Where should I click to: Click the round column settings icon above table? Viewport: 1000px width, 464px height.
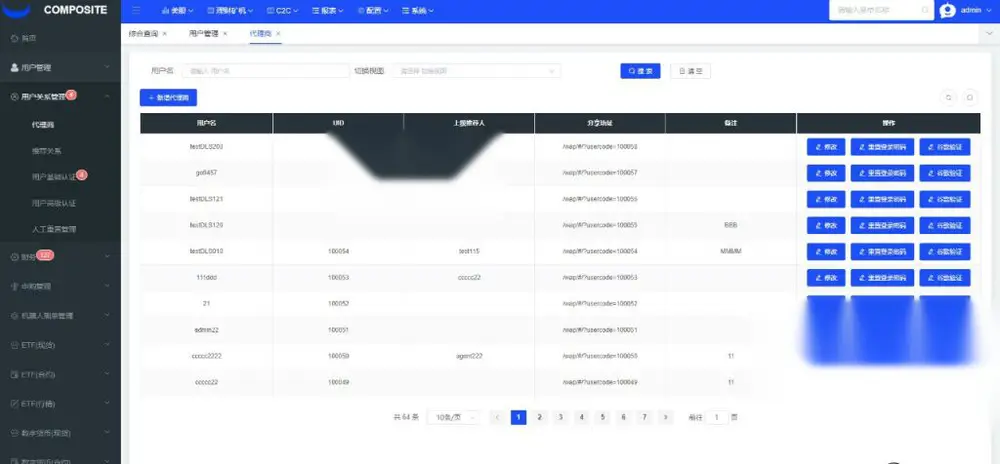coord(969,98)
